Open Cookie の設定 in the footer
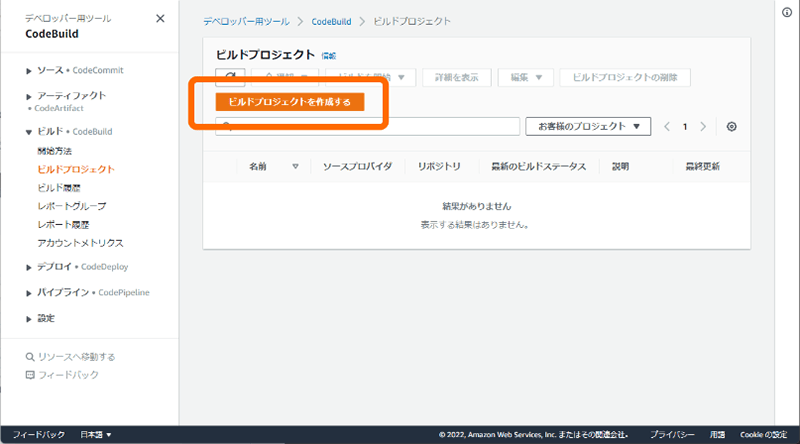The height and width of the screenshot is (444, 800). [x=764, y=435]
